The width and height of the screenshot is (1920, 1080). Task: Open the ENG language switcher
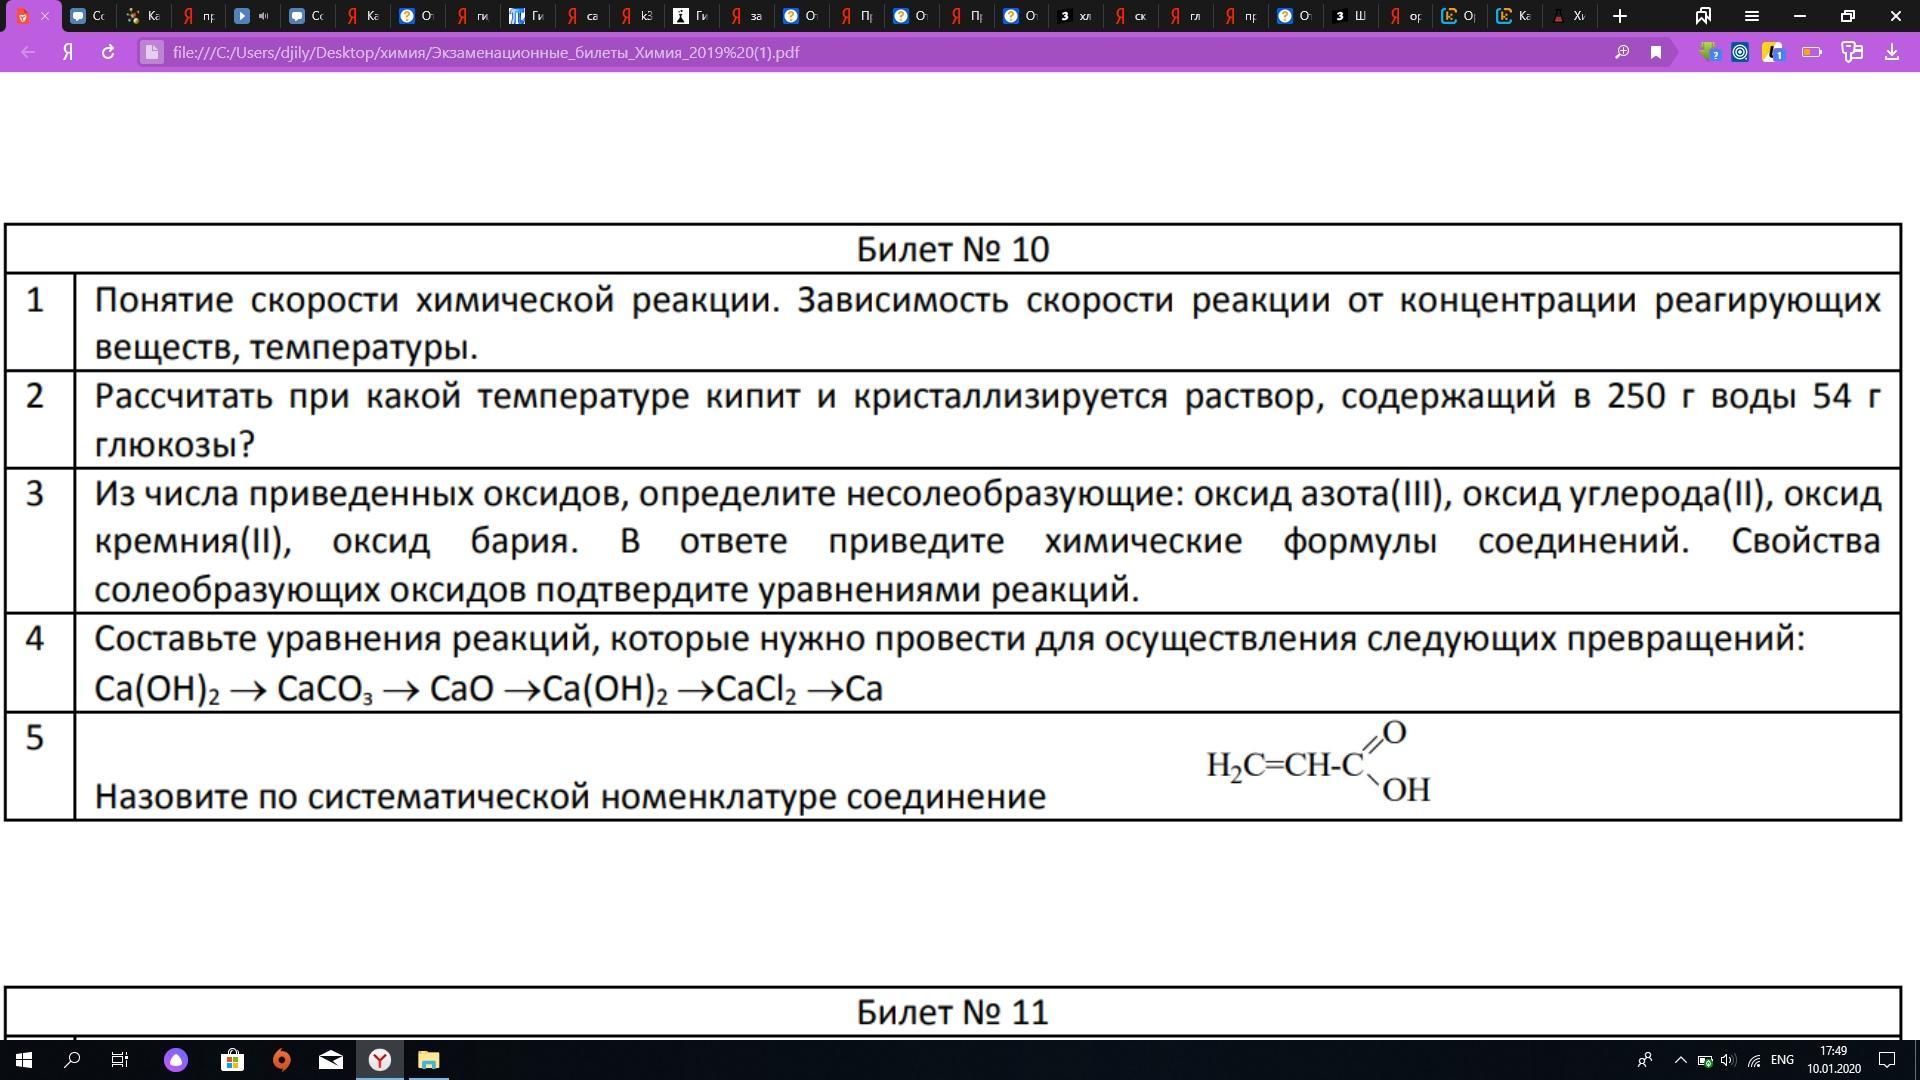(1781, 1060)
